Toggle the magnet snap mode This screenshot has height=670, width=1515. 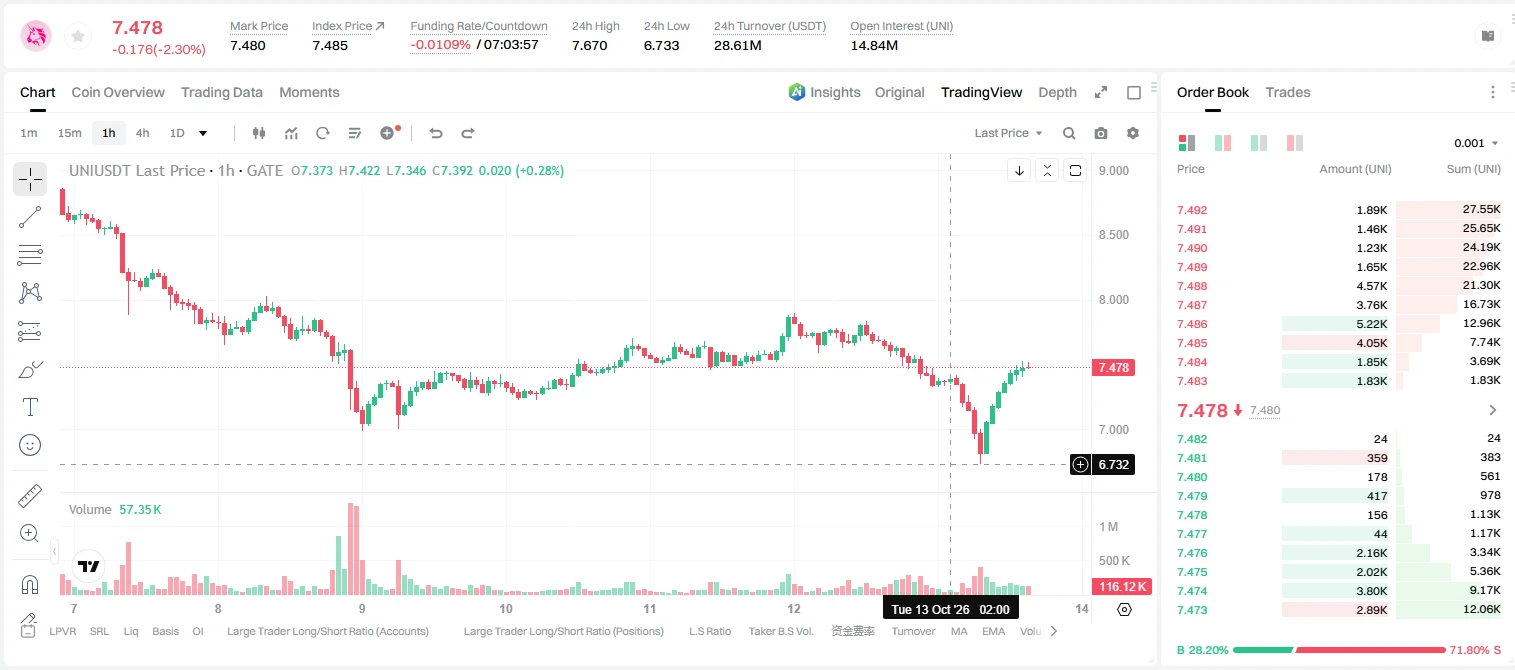point(30,585)
